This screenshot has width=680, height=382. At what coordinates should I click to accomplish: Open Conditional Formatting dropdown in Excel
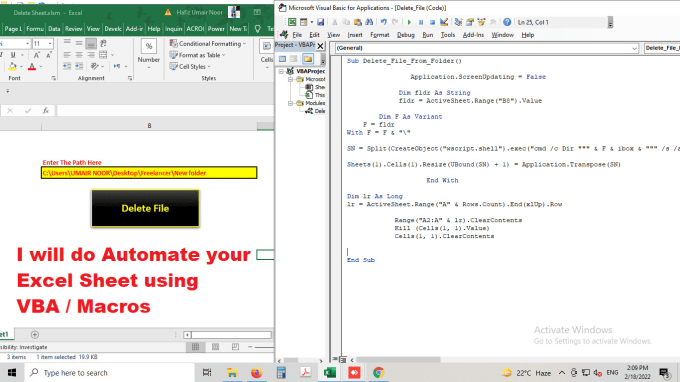(208, 44)
